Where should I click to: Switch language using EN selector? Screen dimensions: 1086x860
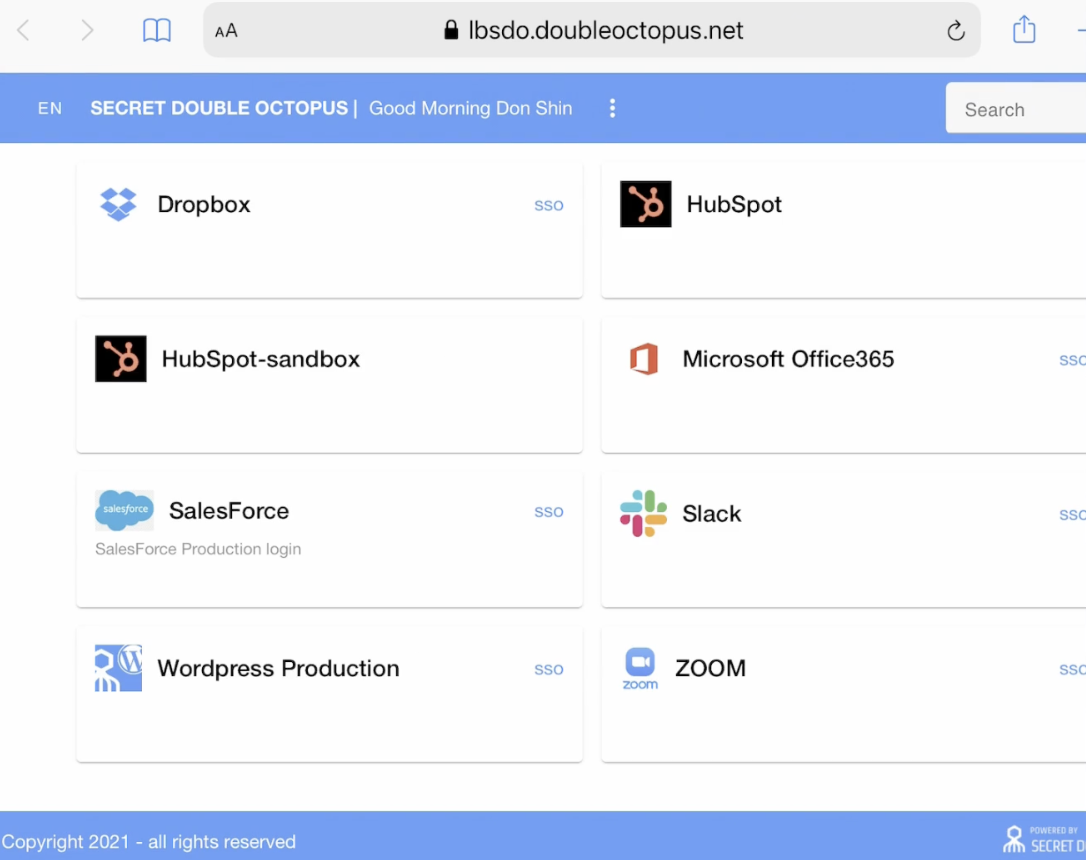50,109
